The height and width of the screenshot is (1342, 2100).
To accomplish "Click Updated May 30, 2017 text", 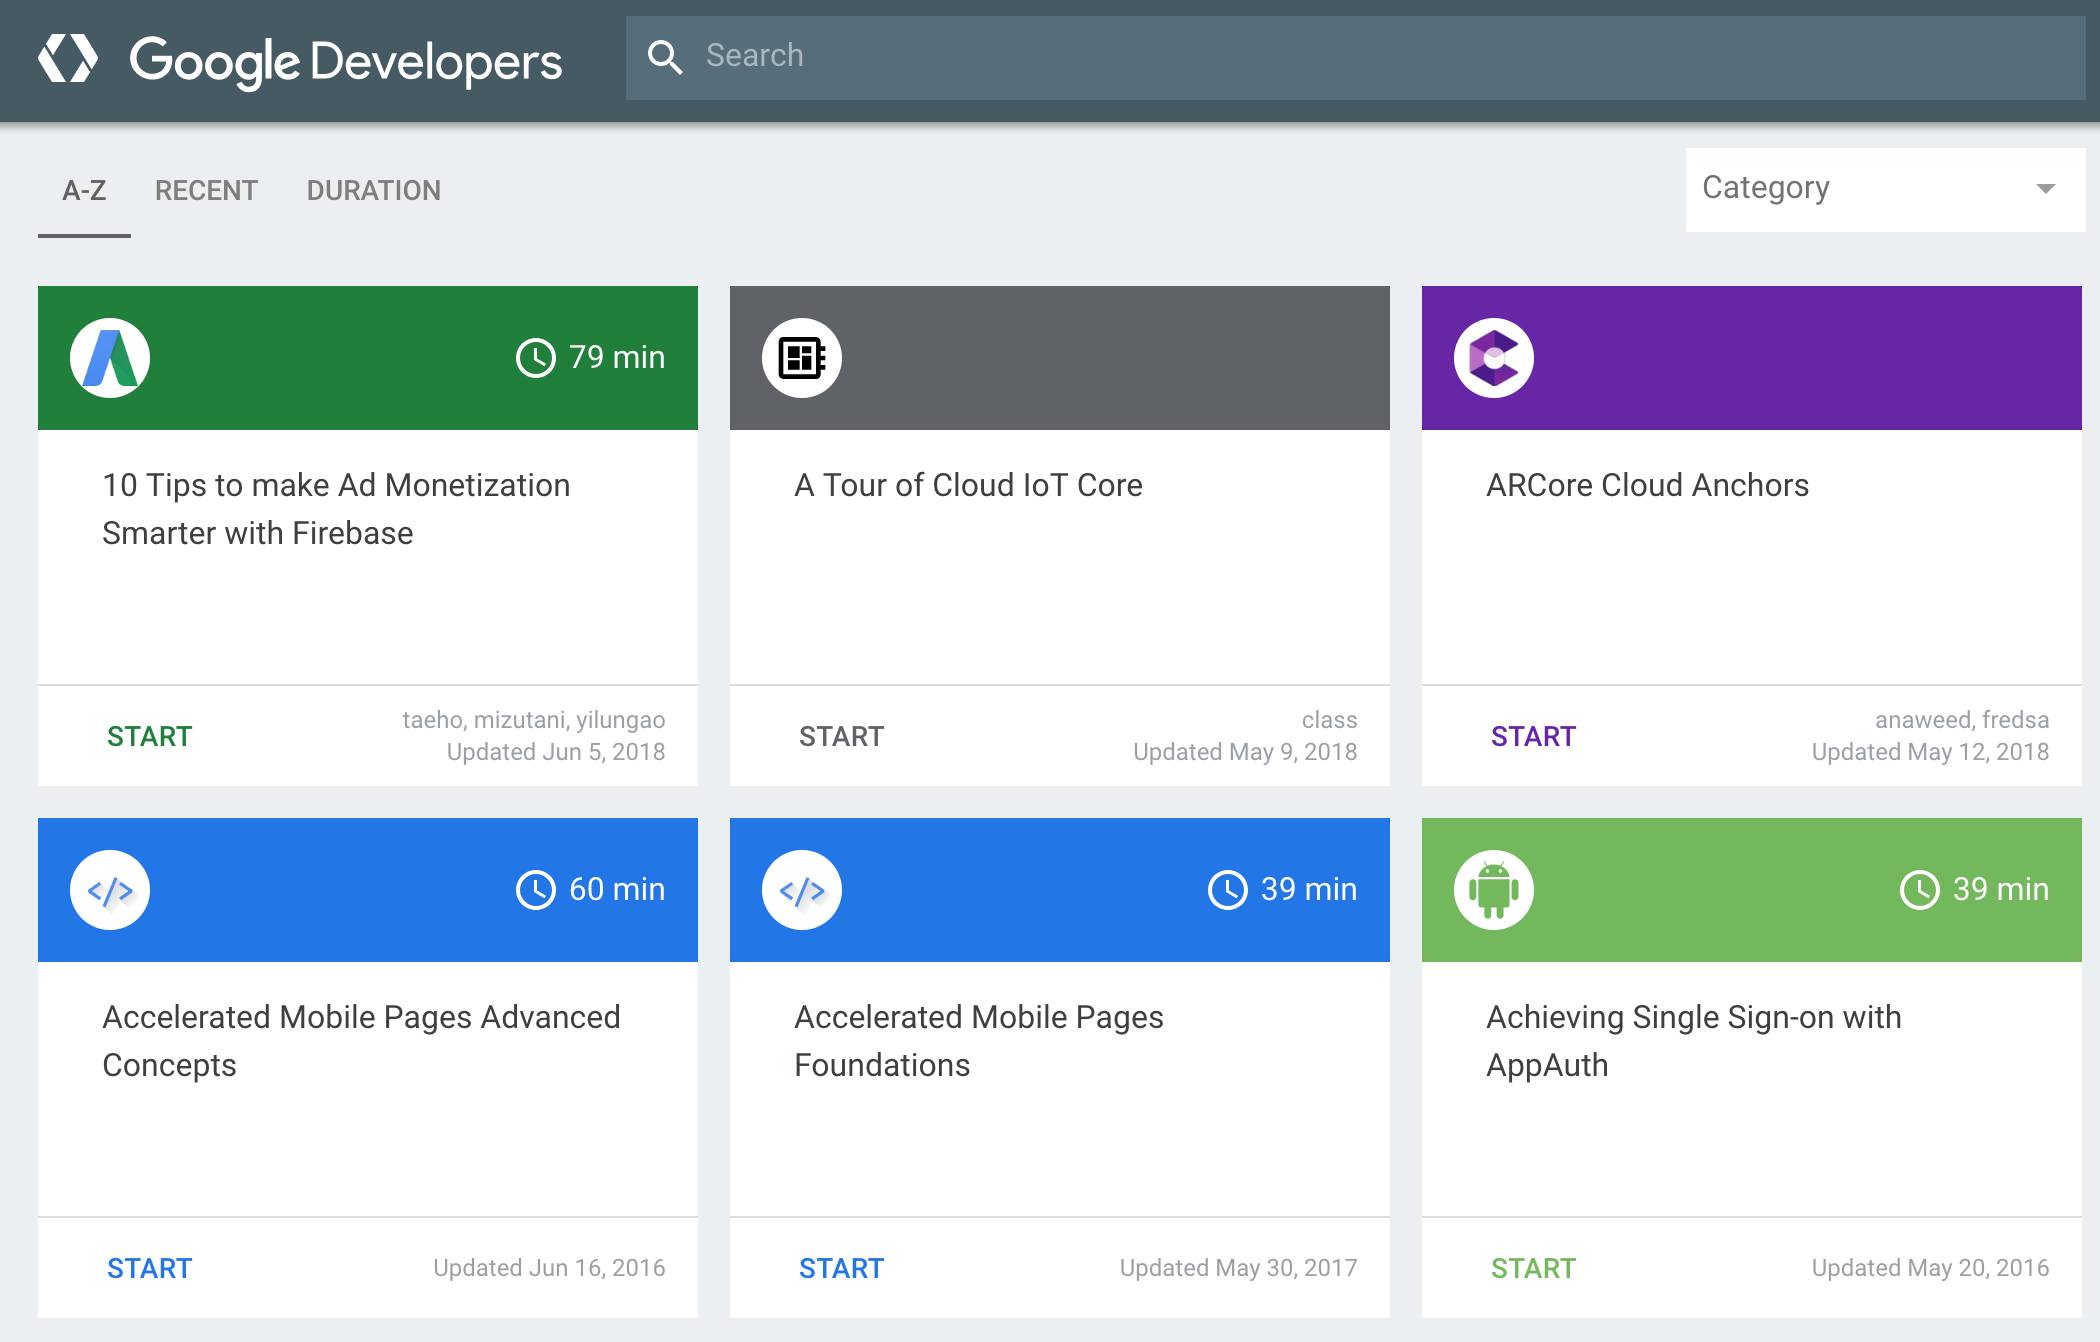I will tap(1238, 1268).
